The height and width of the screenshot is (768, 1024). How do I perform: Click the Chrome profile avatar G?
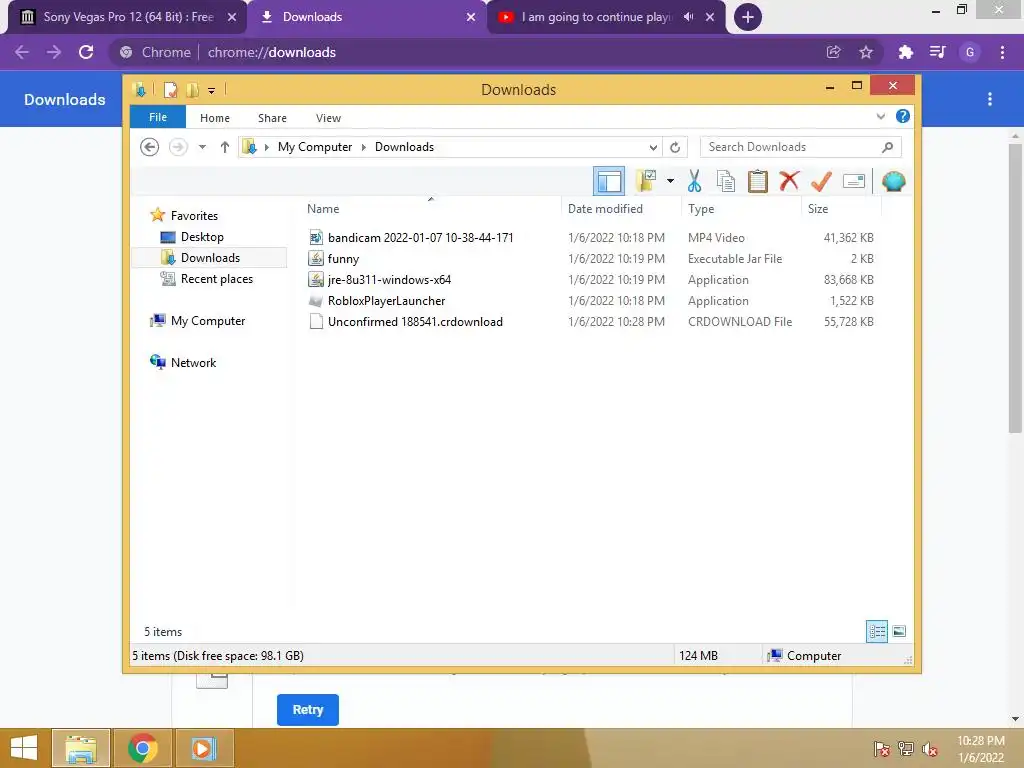coord(970,52)
